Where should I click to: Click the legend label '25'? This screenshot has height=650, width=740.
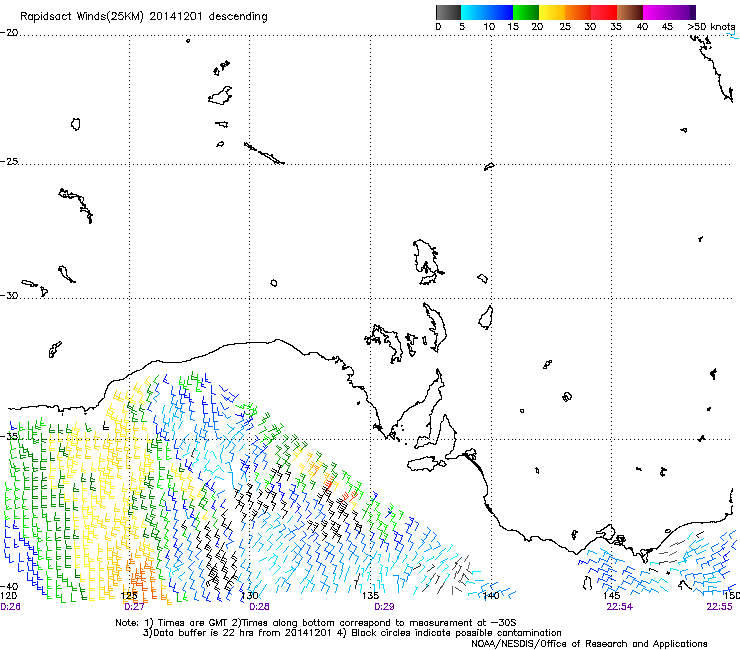click(565, 26)
